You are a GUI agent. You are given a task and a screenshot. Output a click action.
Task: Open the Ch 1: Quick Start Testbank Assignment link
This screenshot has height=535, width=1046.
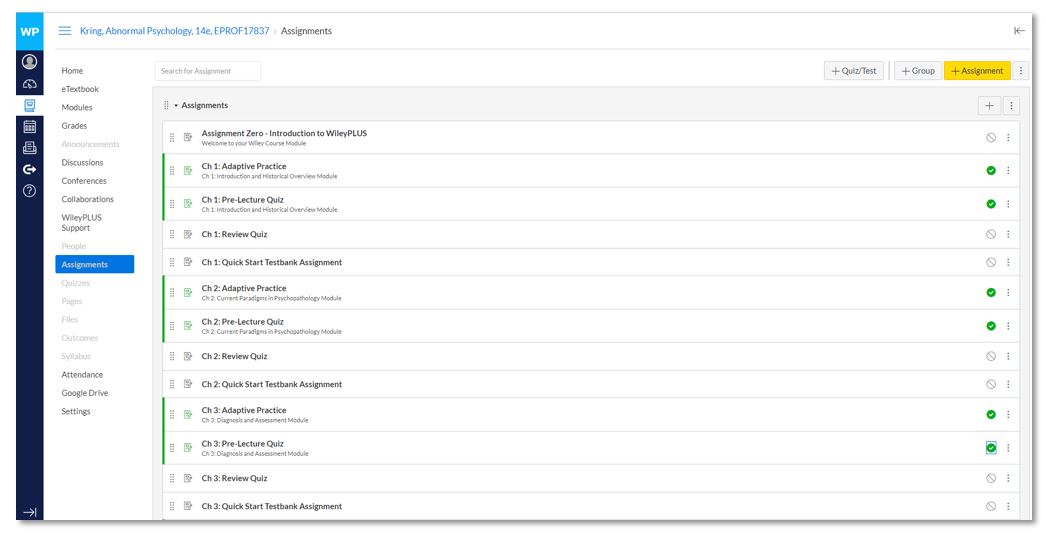pyautogui.click(x=272, y=262)
